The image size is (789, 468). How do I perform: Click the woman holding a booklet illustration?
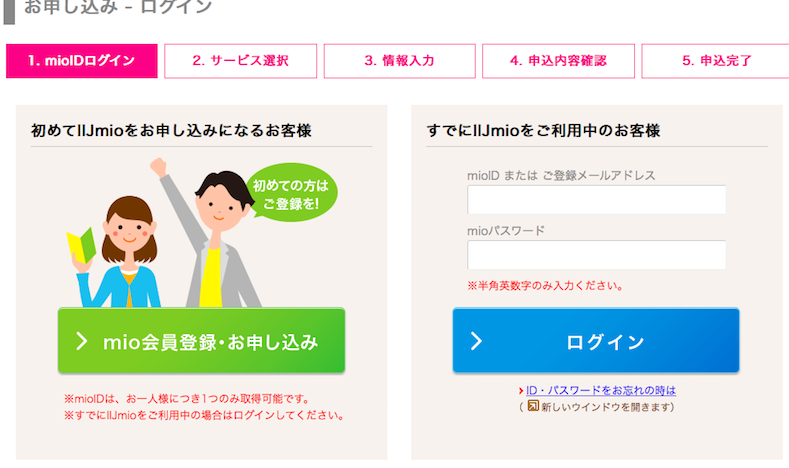click(x=117, y=252)
